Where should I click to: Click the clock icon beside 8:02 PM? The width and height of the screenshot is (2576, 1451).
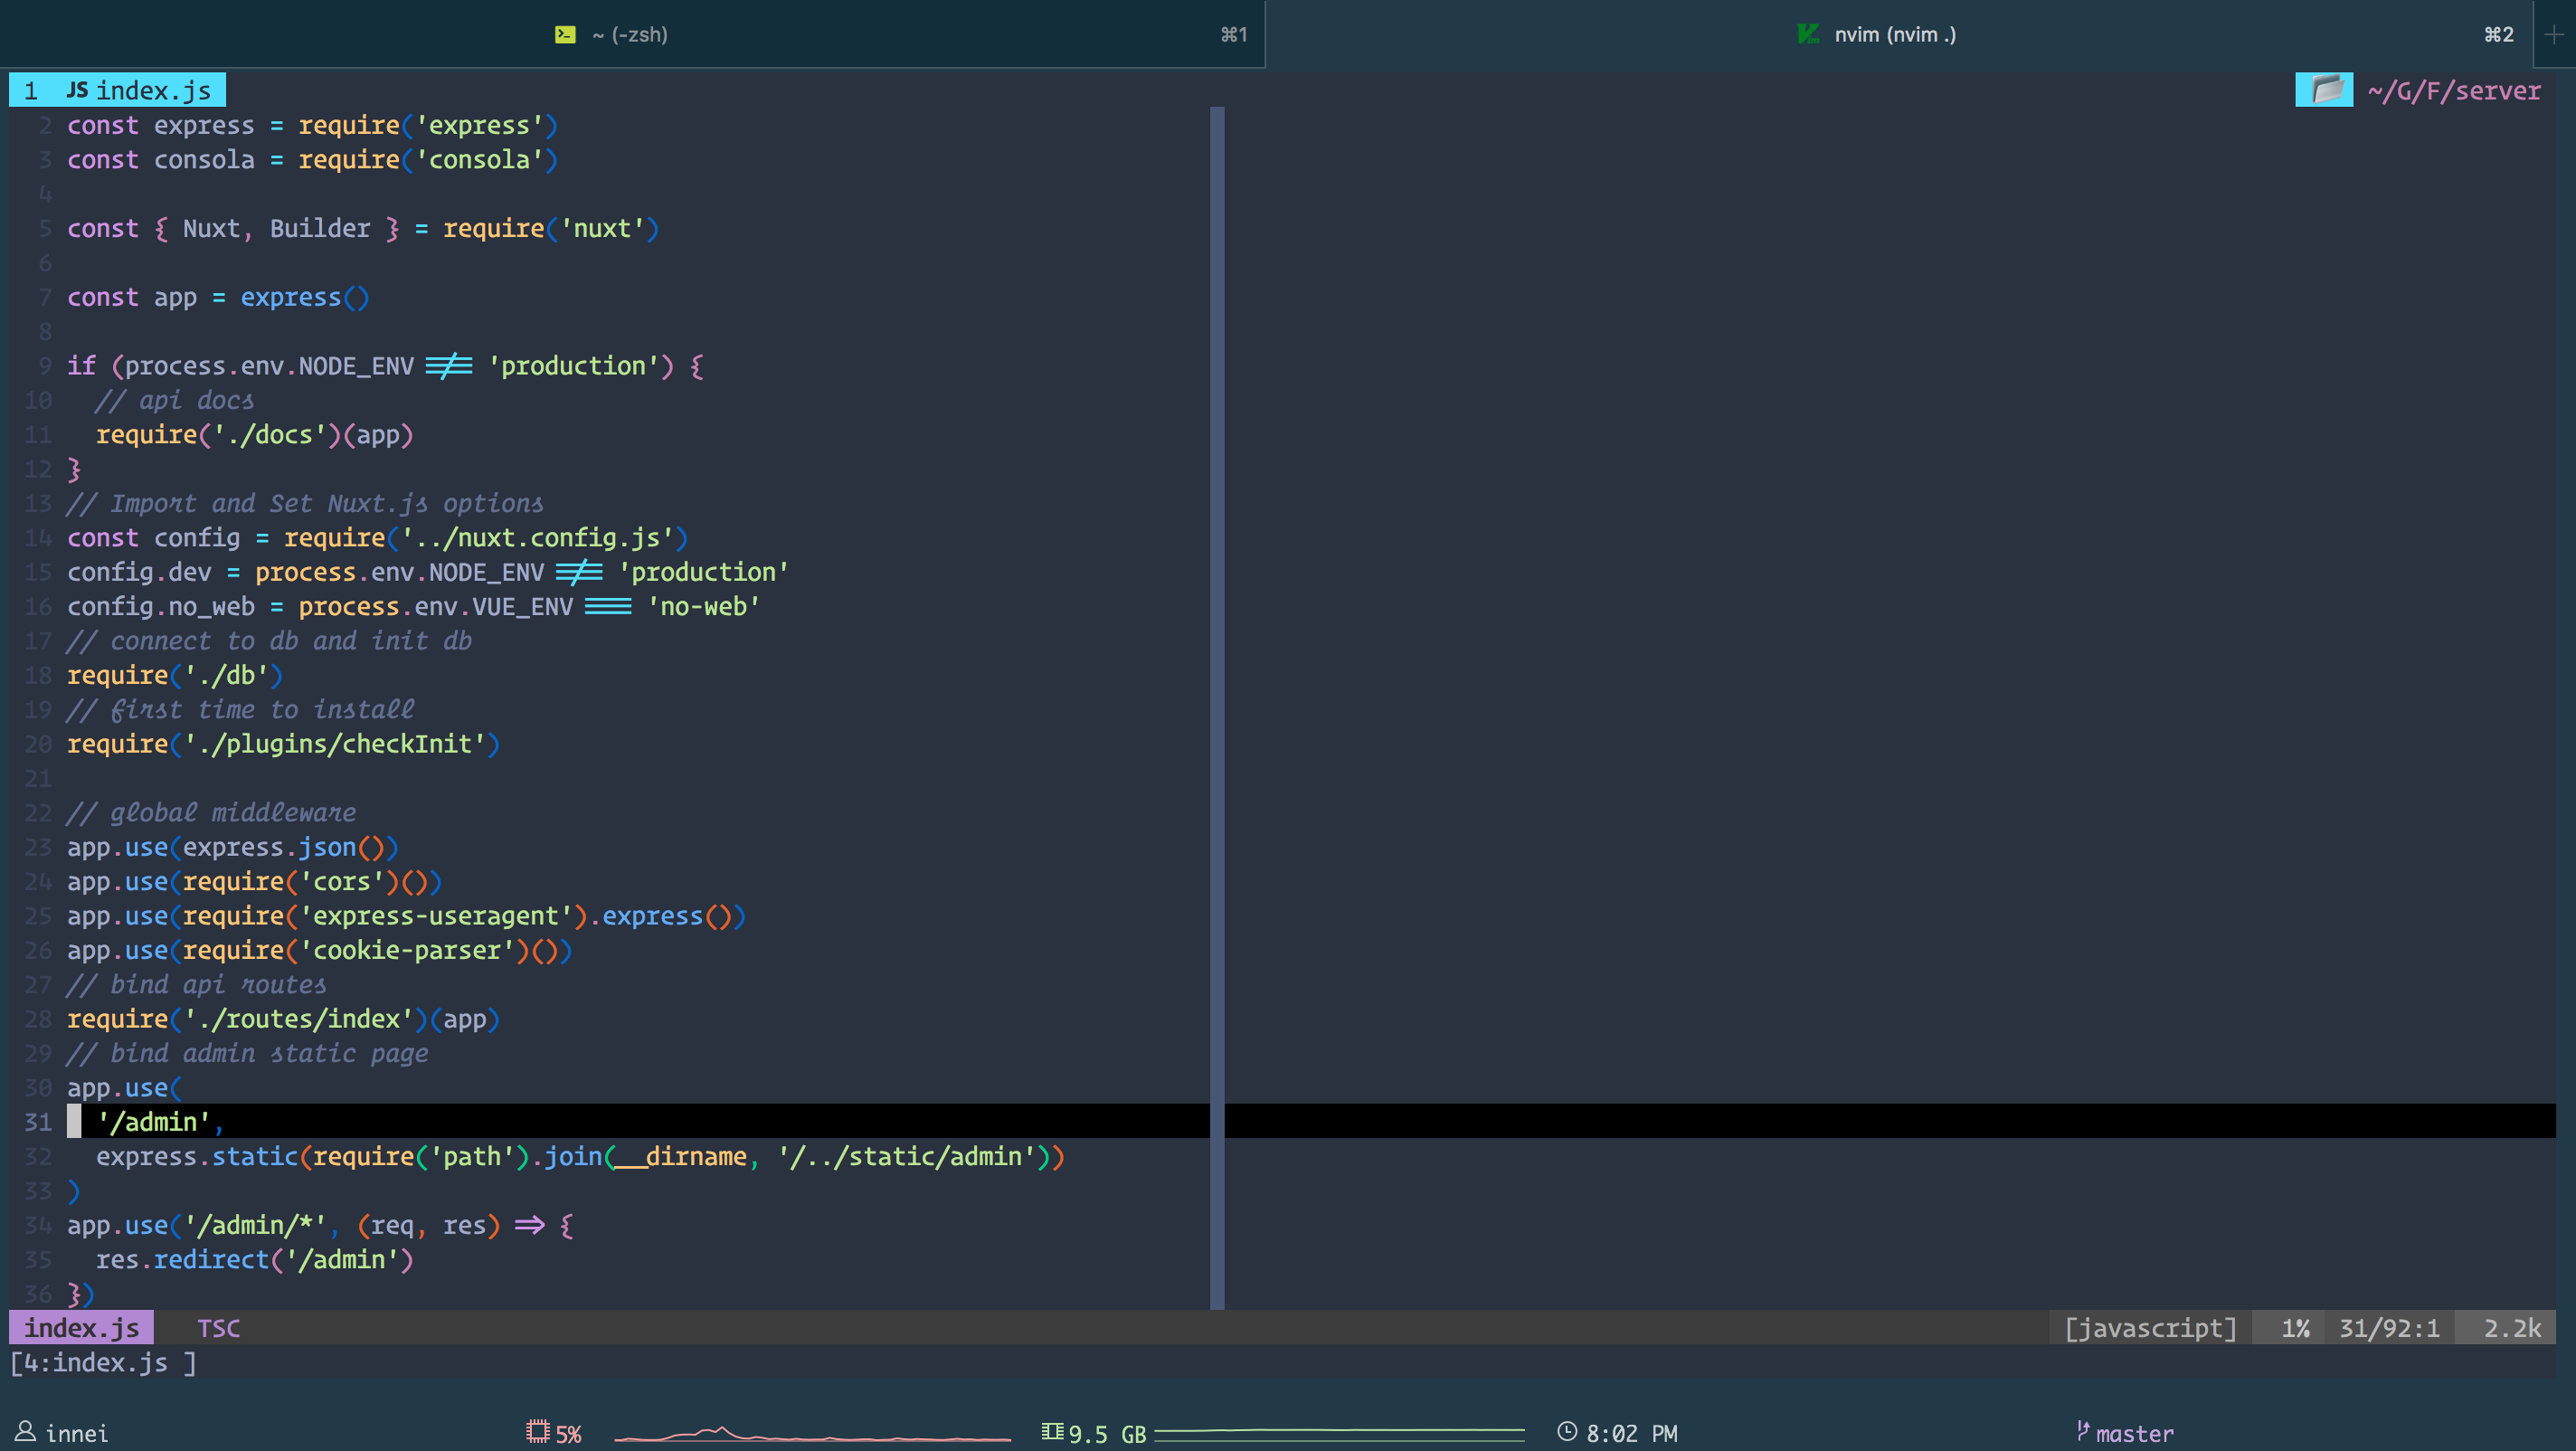1567,1432
